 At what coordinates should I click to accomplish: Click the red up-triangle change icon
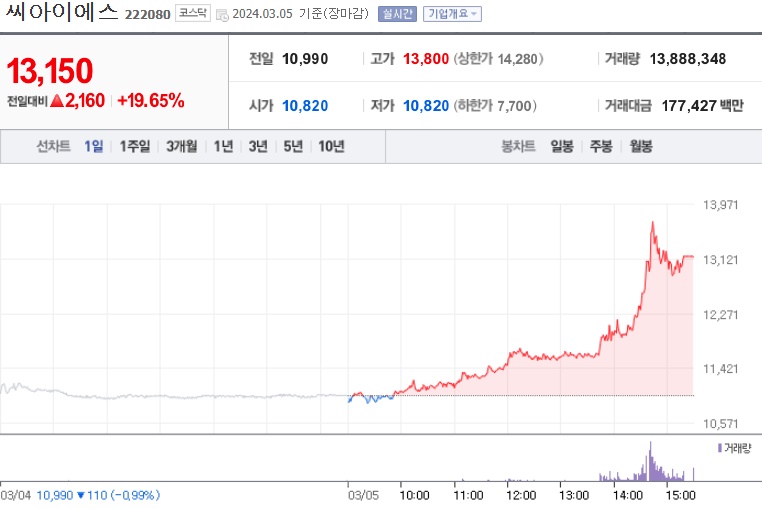[x=57, y=101]
